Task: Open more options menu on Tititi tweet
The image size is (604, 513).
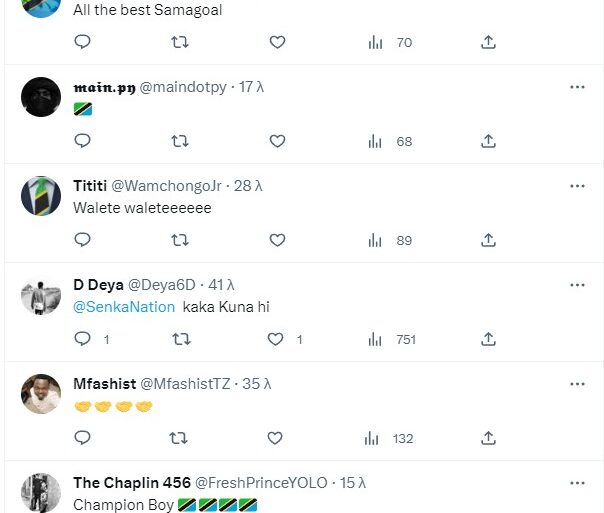Action: coord(577,186)
